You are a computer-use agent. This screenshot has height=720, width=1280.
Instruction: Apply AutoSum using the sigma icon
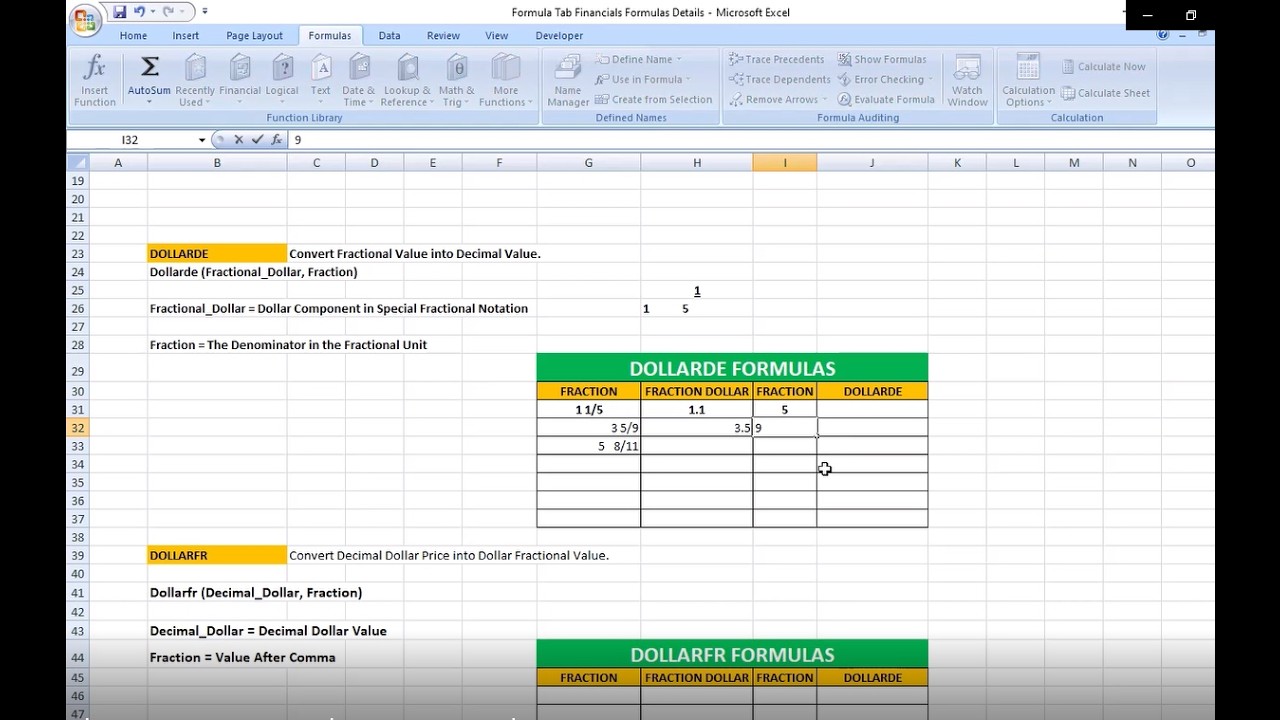pyautogui.click(x=149, y=68)
